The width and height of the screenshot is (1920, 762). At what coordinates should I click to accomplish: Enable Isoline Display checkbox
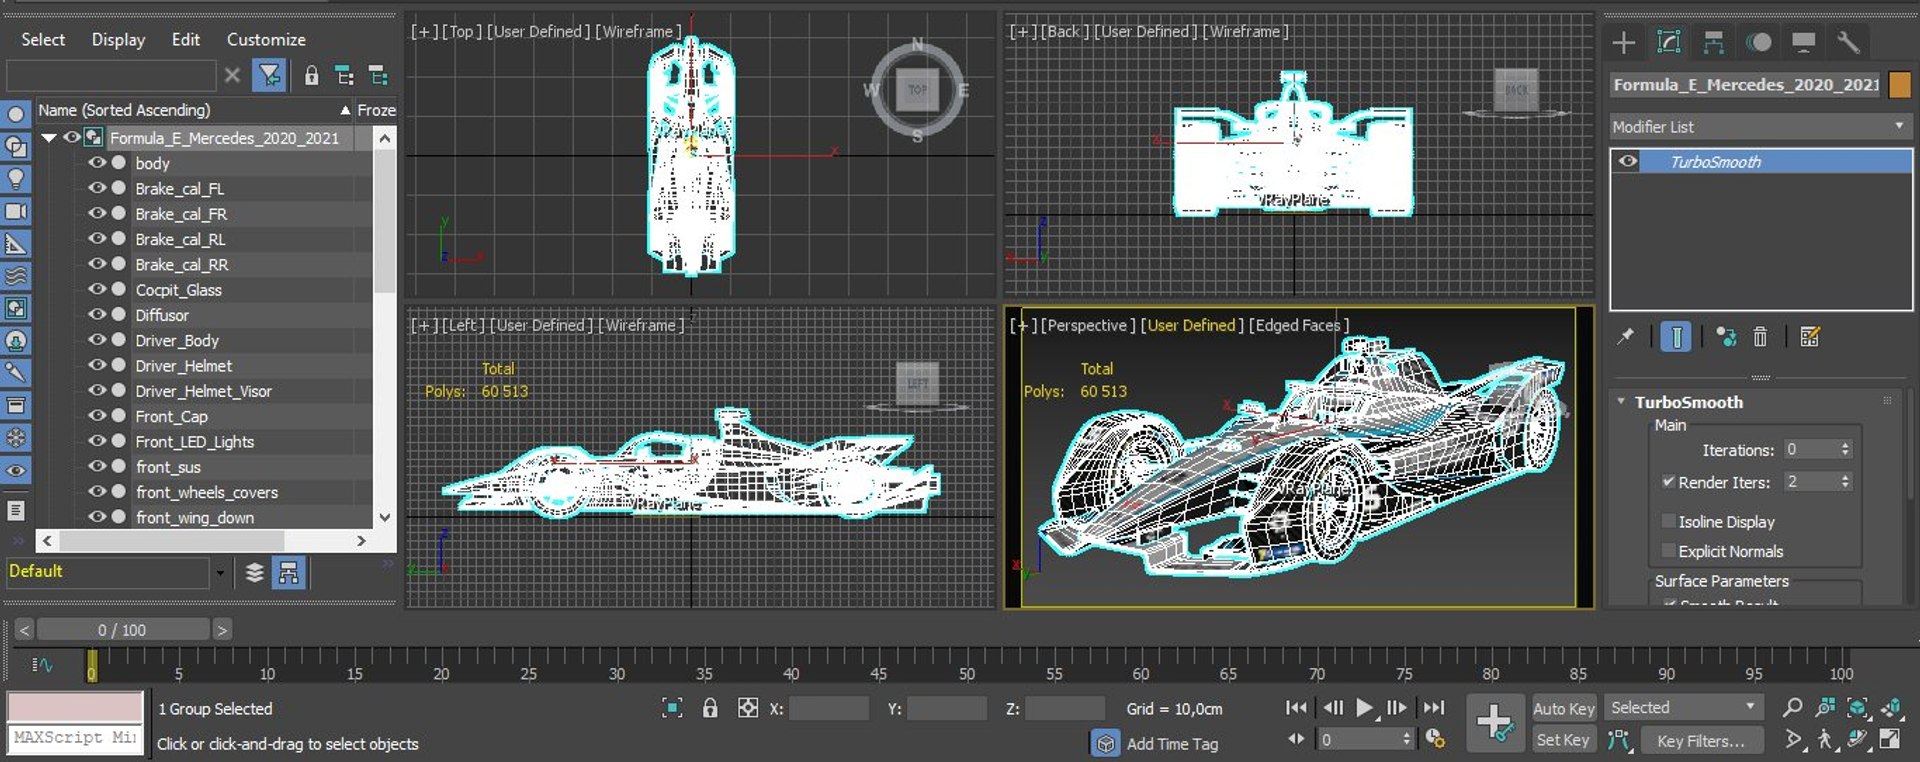tap(1668, 521)
